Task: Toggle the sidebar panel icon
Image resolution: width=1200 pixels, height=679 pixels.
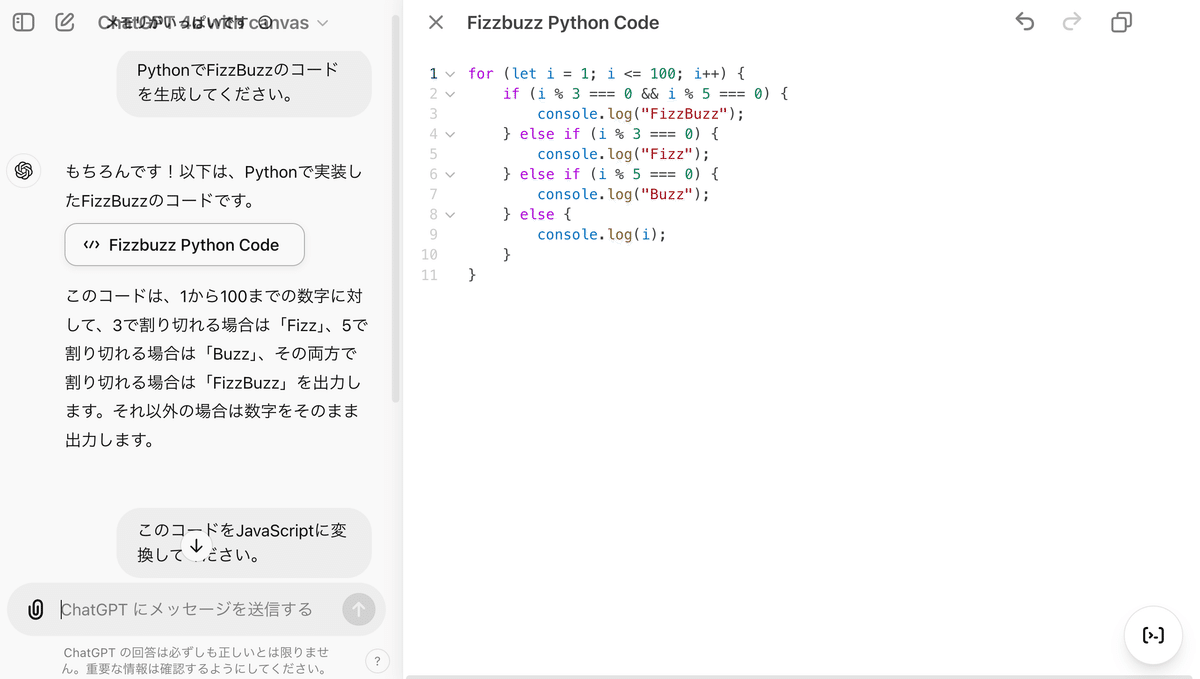Action: [24, 22]
